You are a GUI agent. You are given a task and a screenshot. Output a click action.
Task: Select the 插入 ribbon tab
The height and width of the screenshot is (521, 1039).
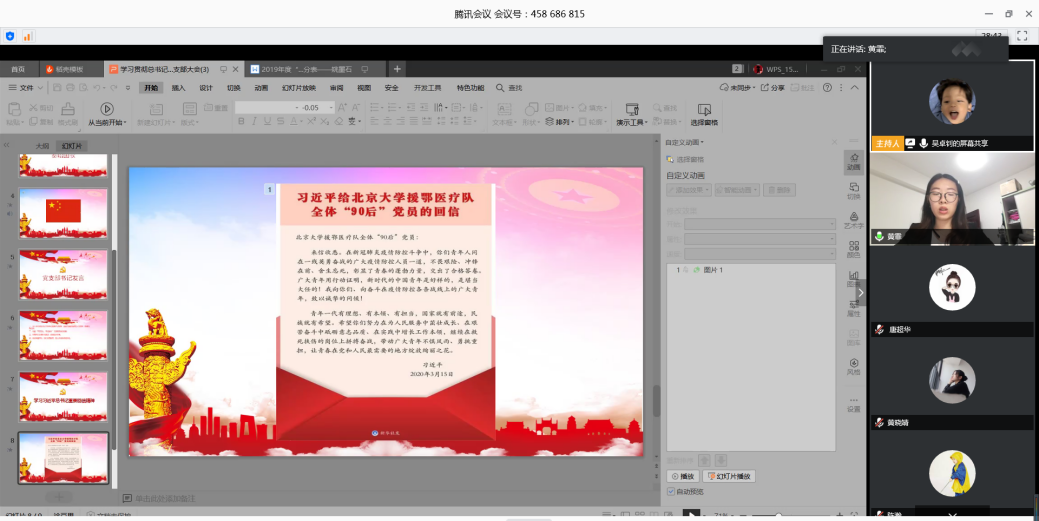pyautogui.click(x=178, y=87)
